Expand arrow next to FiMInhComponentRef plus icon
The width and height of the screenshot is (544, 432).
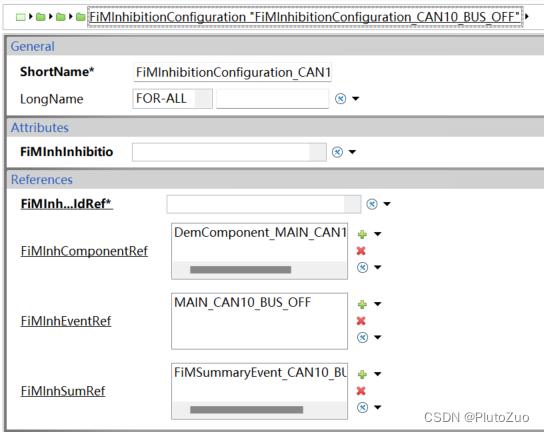pyautogui.click(x=378, y=234)
